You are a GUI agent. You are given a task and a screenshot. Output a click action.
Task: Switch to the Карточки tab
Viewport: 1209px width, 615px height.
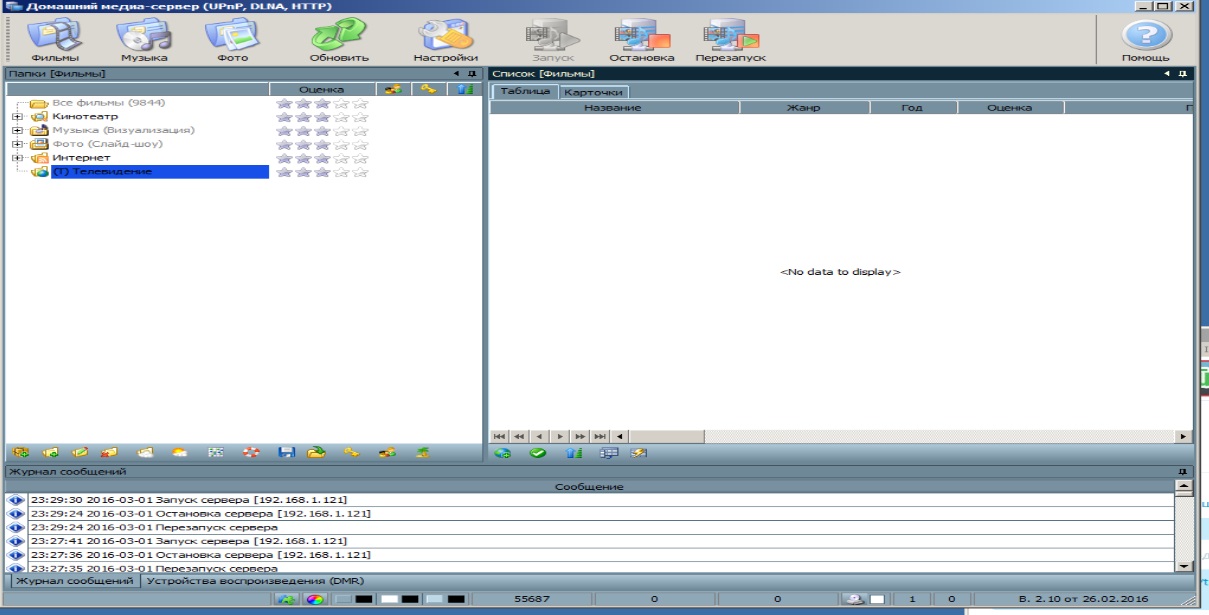click(x=593, y=92)
